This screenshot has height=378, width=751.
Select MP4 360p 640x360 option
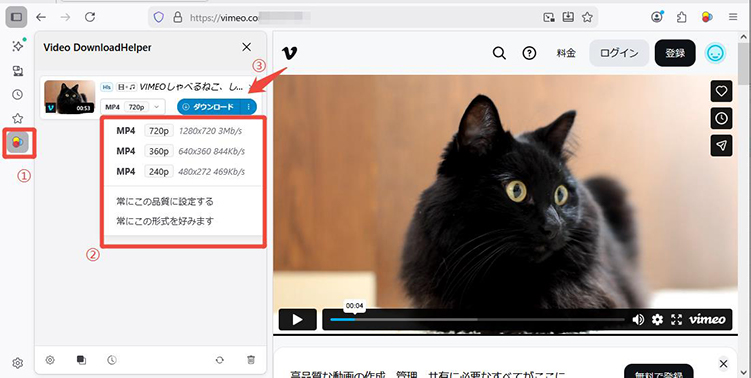(x=183, y=151)
